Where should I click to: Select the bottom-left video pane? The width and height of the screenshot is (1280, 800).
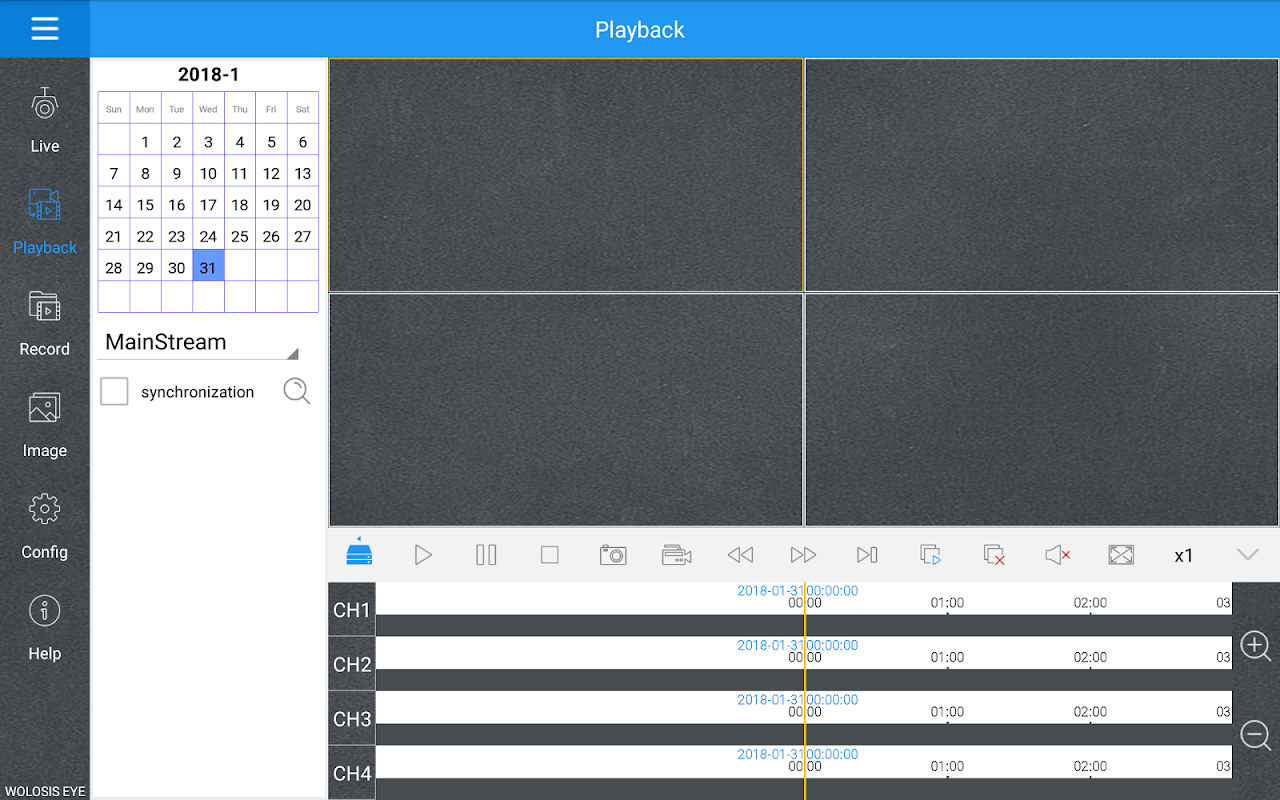point(566,410)
